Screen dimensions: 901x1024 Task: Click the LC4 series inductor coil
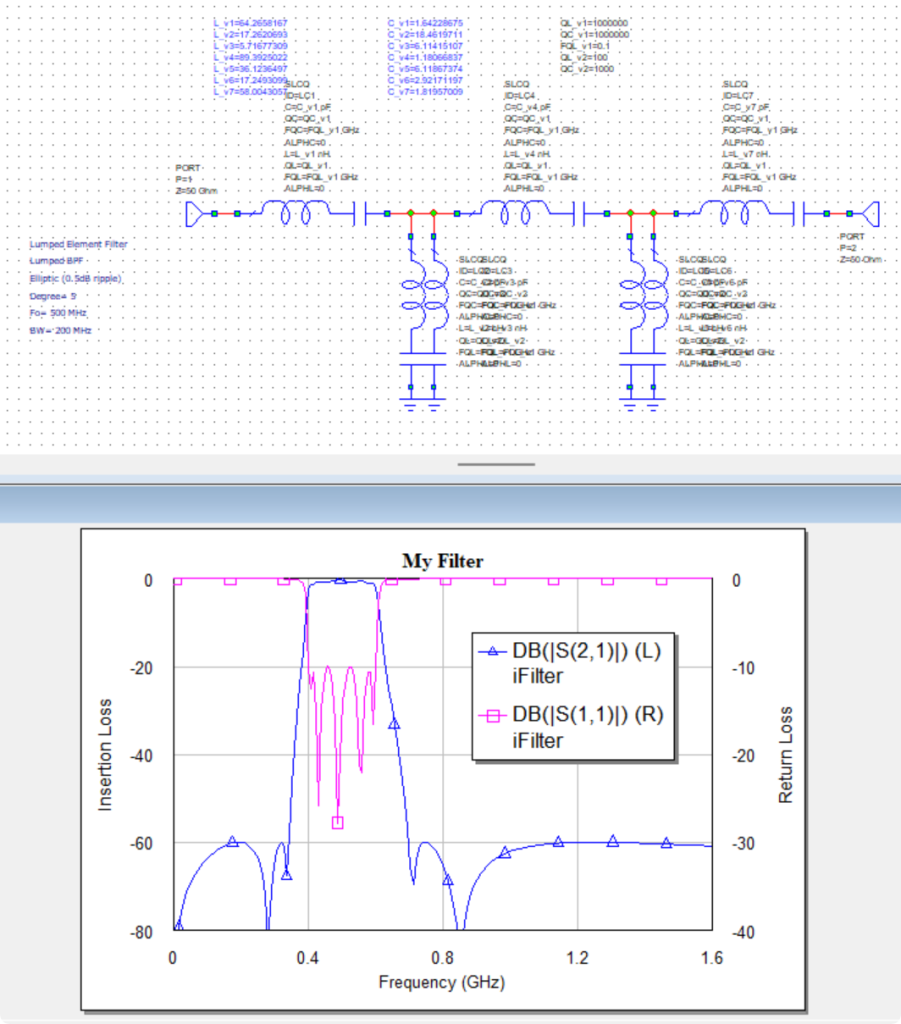click(515, 212)
